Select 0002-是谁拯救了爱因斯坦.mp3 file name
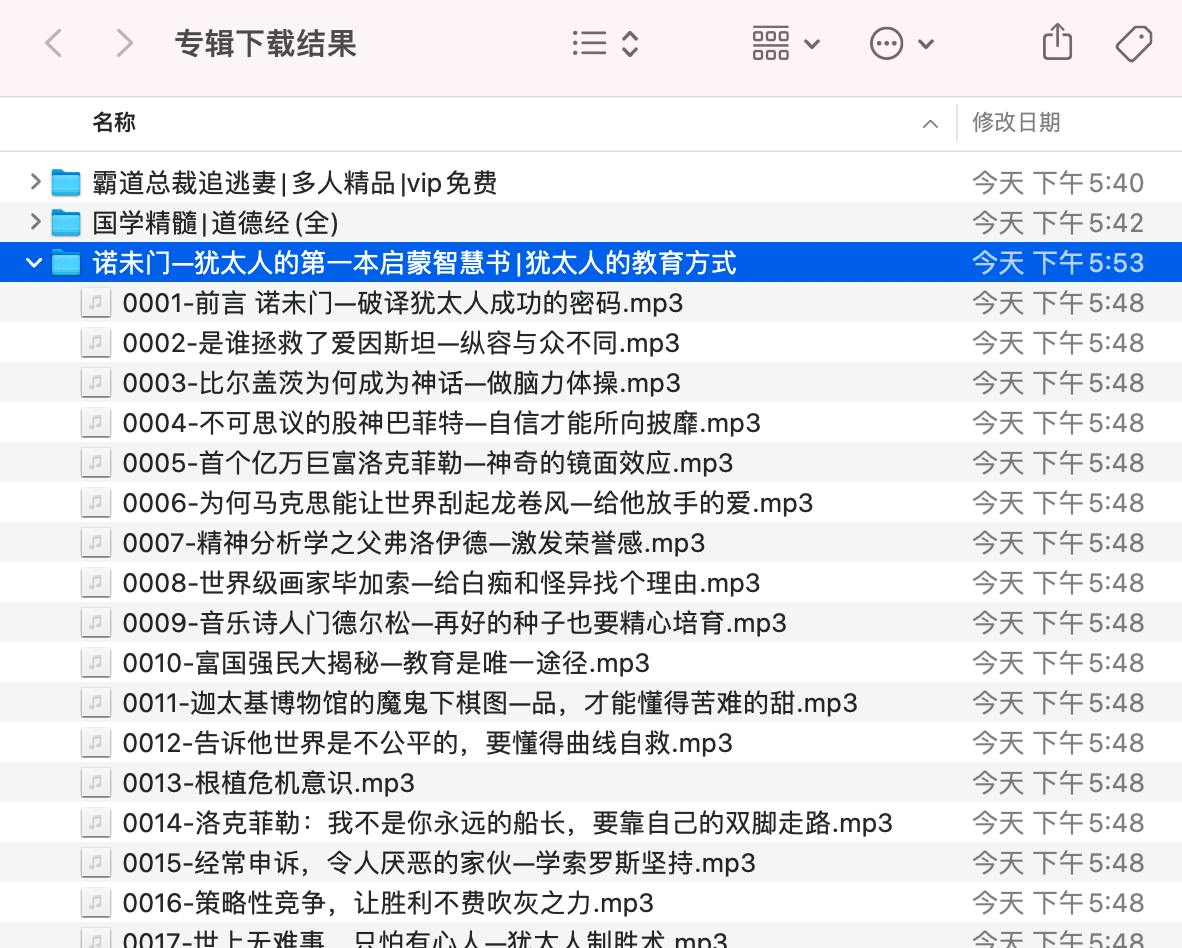The height and width of the screenshot is (948, 1182). [x=401, y=343]
